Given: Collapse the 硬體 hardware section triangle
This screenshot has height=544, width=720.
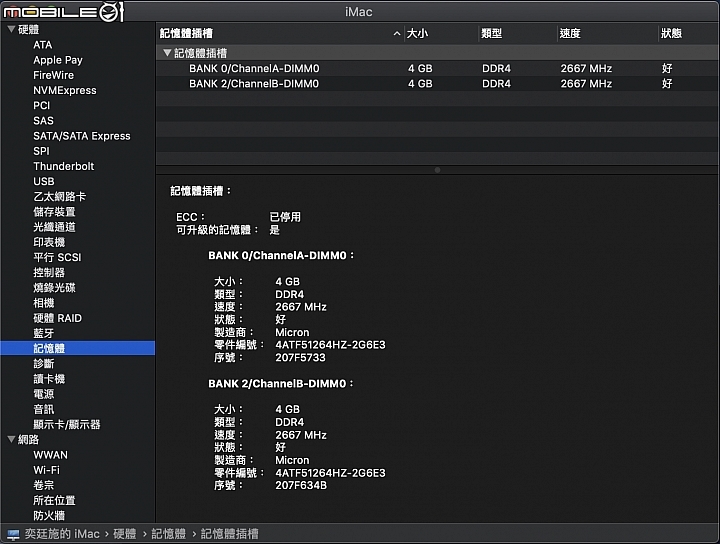Looking at the screenshot, I should pyautogui.click(x=11, y=29).
